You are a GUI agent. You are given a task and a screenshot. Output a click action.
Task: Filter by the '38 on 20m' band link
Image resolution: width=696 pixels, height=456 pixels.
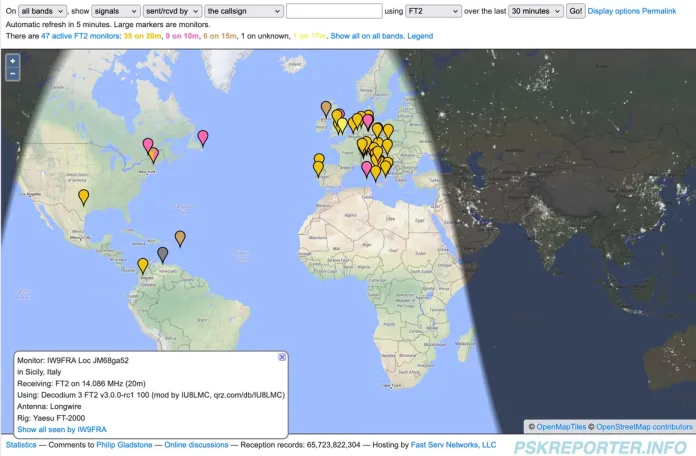click(x=143, y=35)
